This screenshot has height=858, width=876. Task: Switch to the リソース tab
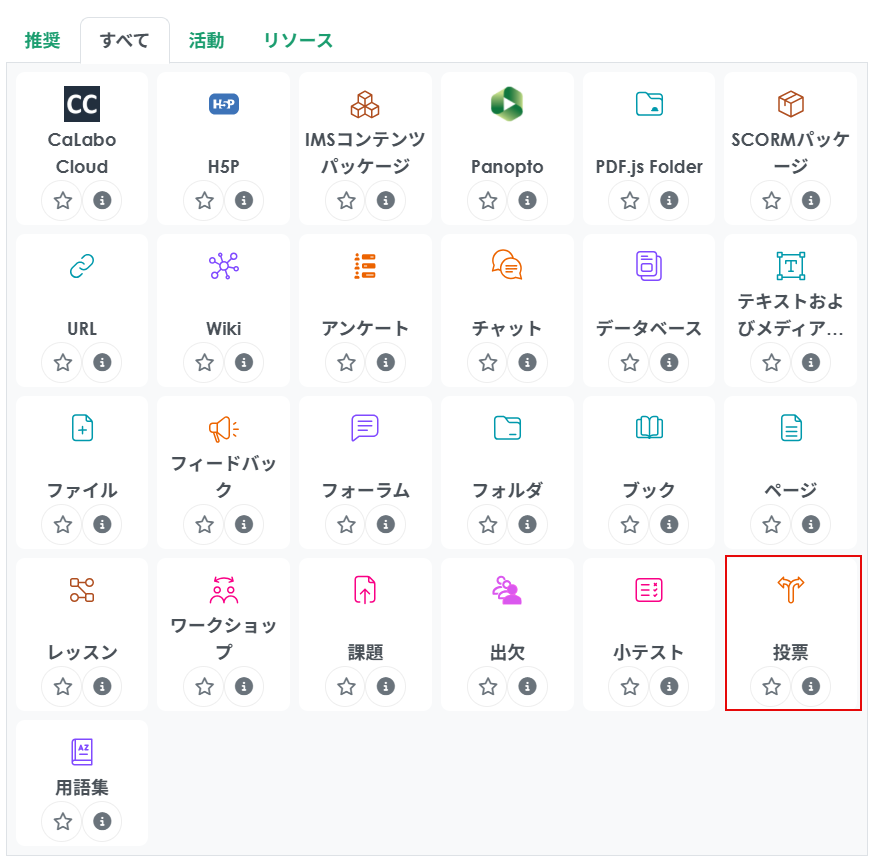(x=298, y=41)
